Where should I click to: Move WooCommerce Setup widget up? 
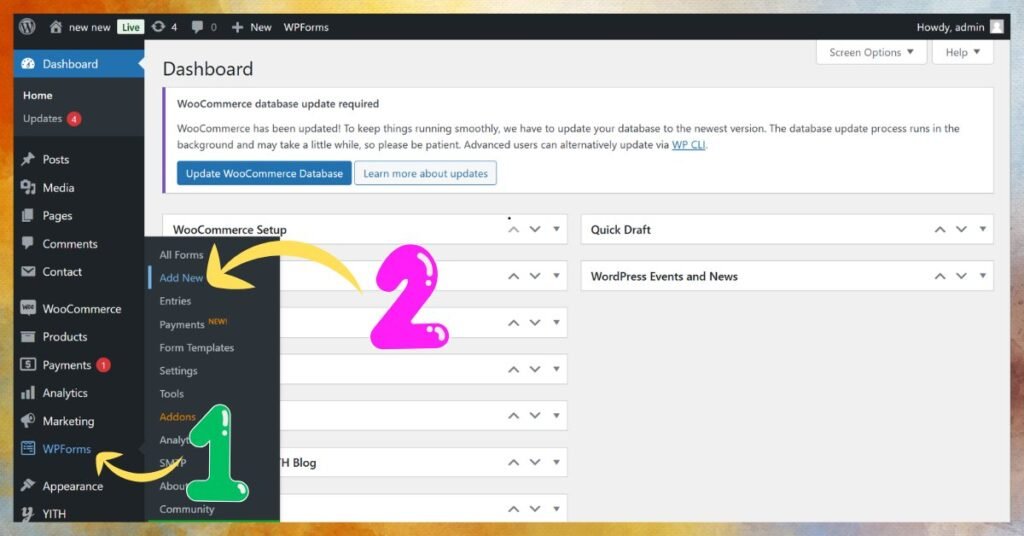click(x=513, y=229)
